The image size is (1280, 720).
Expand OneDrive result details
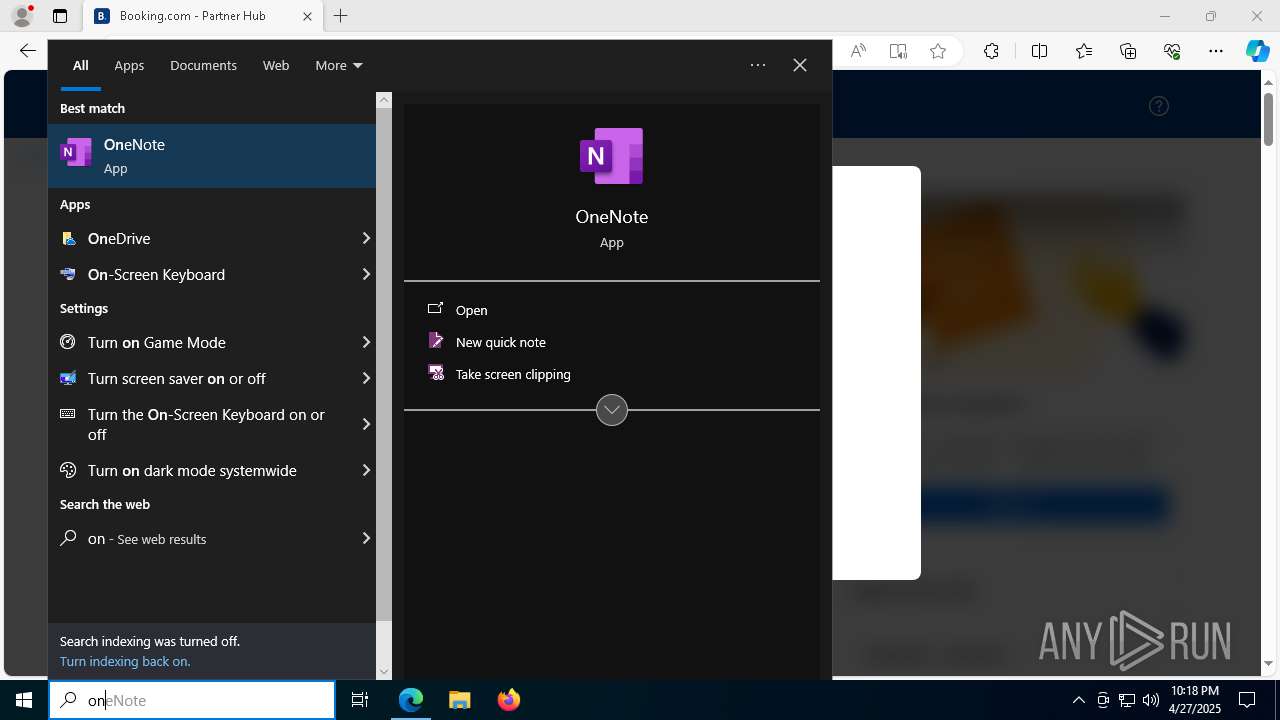pos(366,238)
